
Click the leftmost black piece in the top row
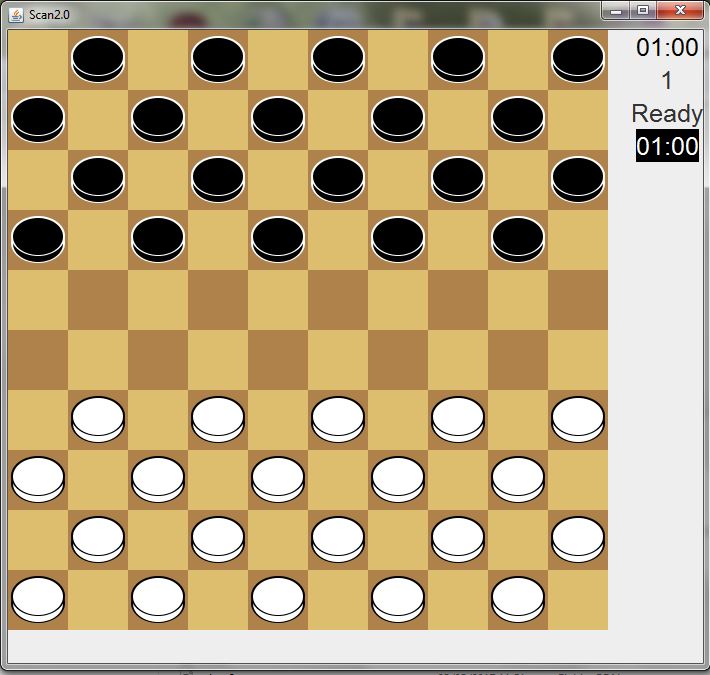point(98,59)
